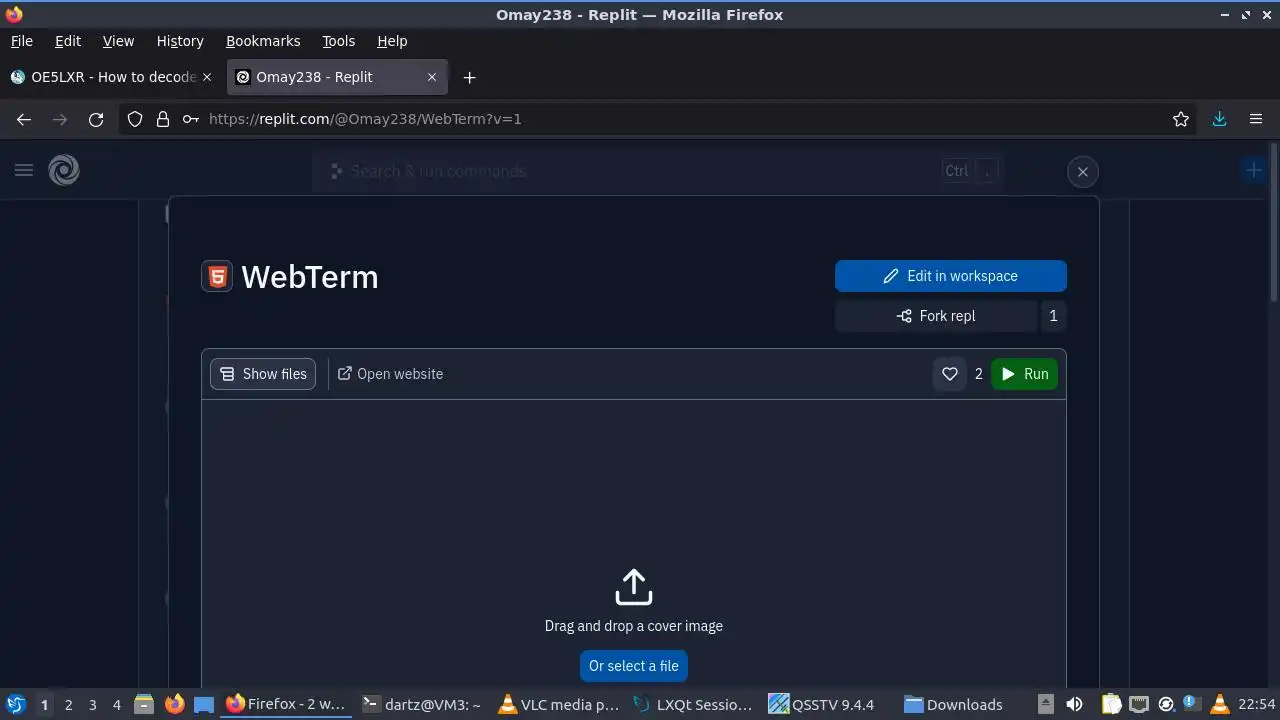Click the removable media eject tray icon
This screenshot has width=1280, height=720.
(1045, 704)
